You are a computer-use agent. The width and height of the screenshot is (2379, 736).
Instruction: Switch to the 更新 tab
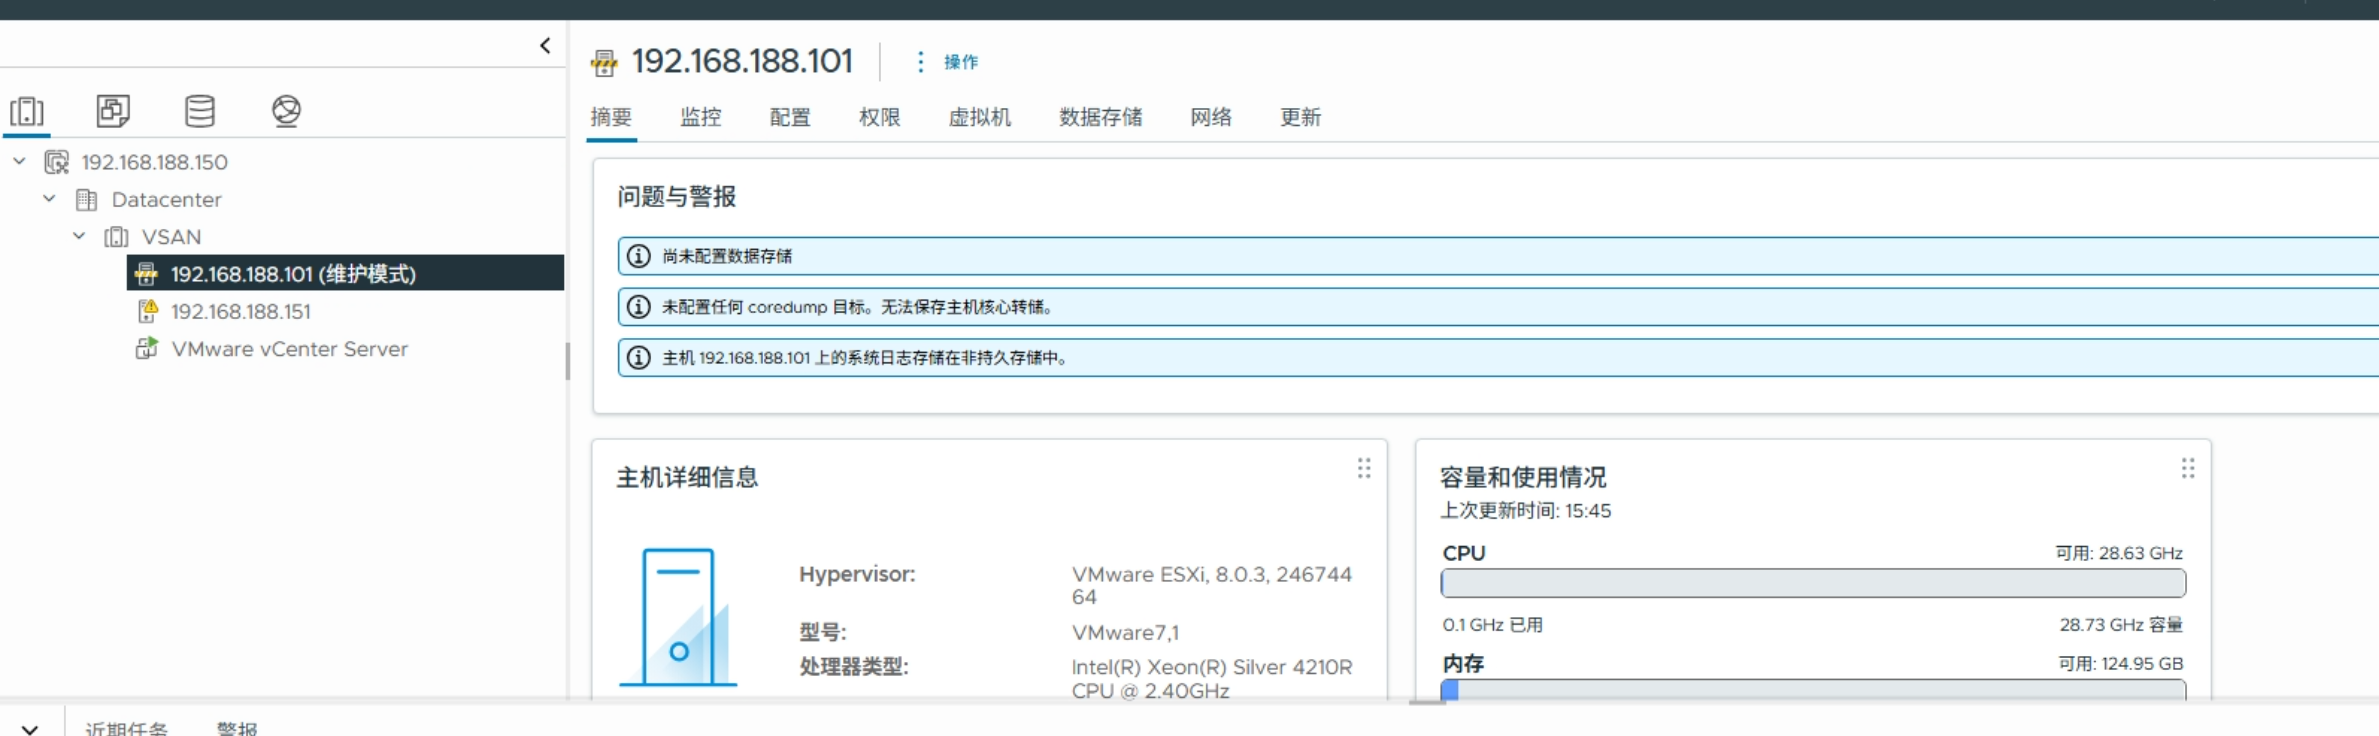pos(1301,118)
